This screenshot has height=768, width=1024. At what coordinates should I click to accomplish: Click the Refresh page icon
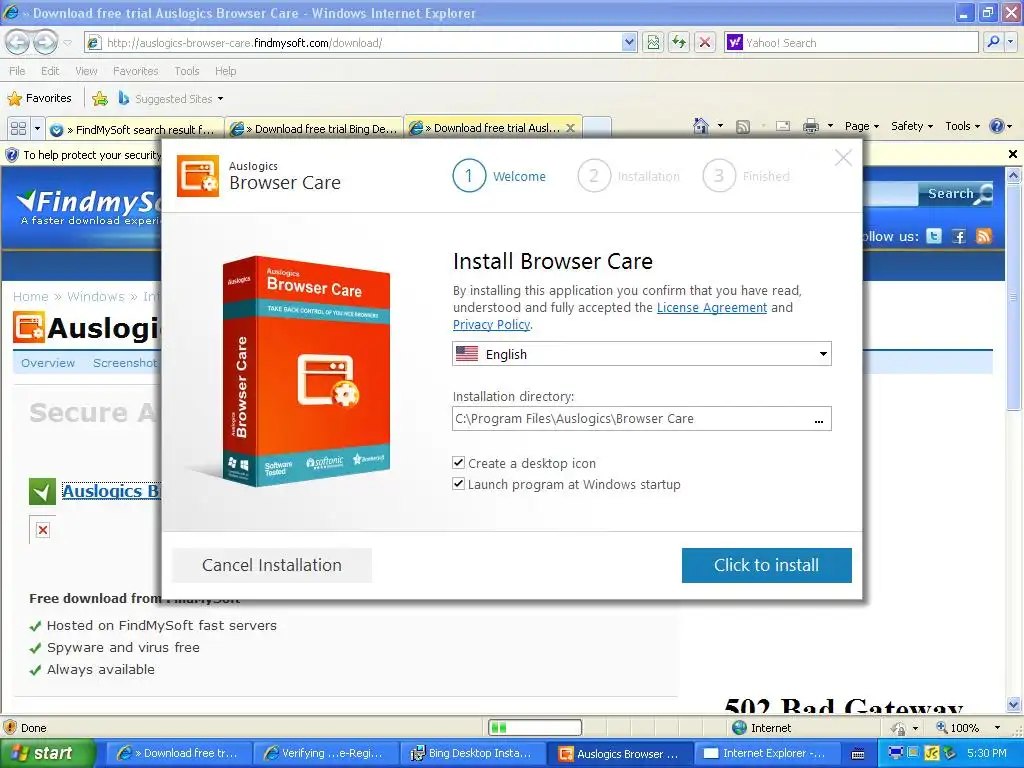click(679, 42)
